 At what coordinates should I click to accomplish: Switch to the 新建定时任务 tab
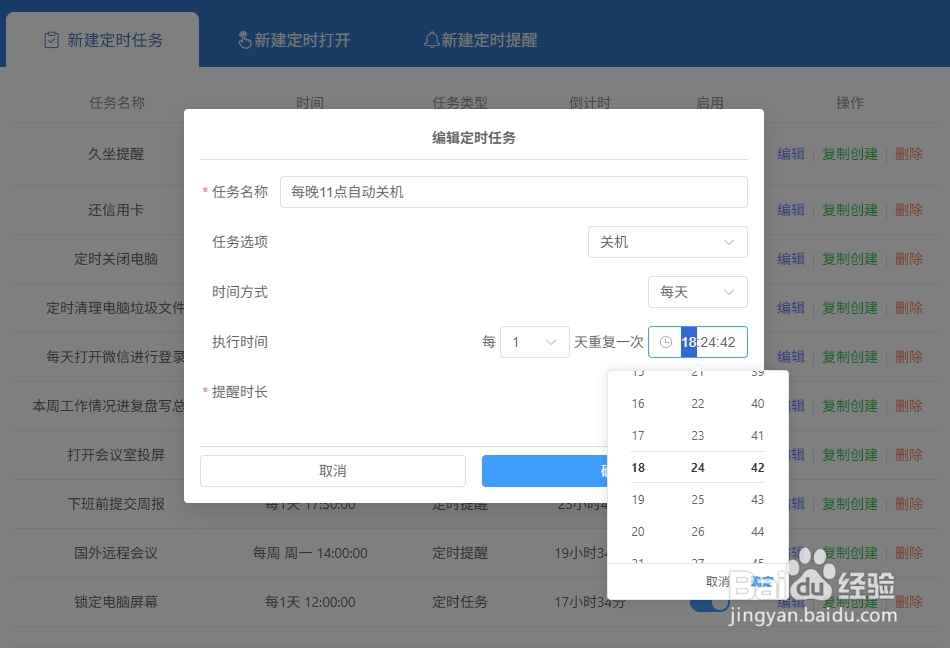103,40
